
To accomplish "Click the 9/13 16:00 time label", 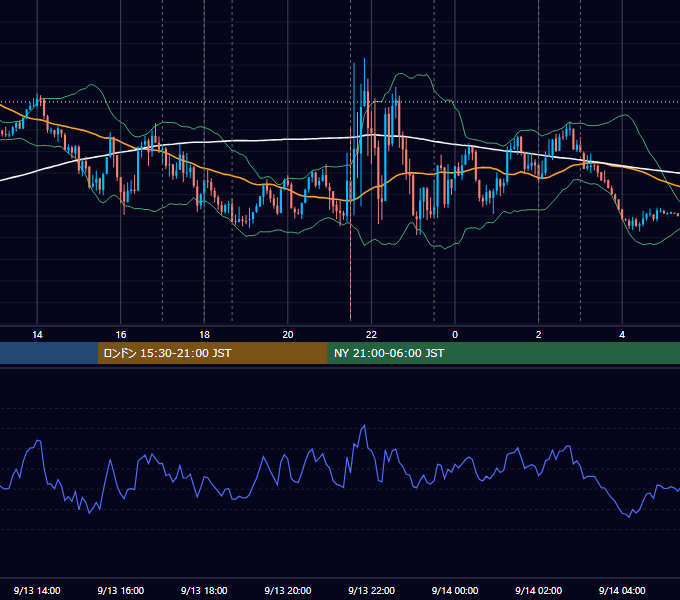I will [x=121, y=590].
